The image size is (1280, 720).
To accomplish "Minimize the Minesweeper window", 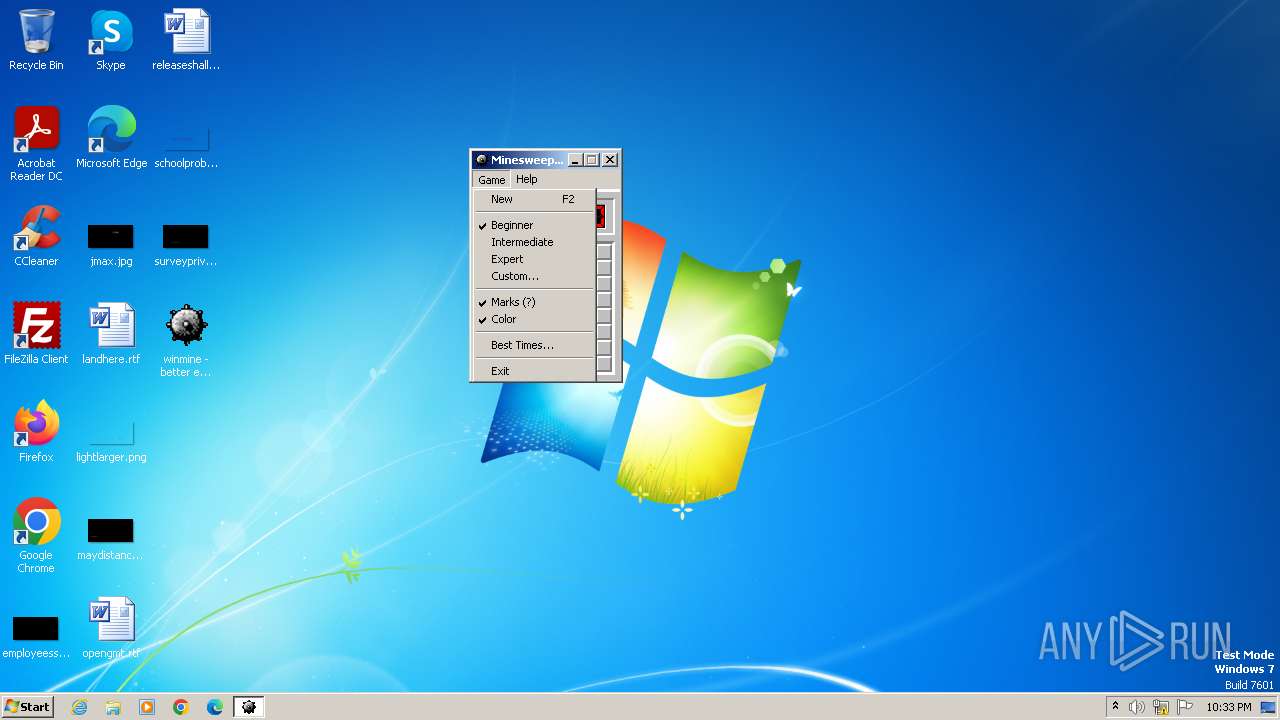I will [x=575, y=160].
